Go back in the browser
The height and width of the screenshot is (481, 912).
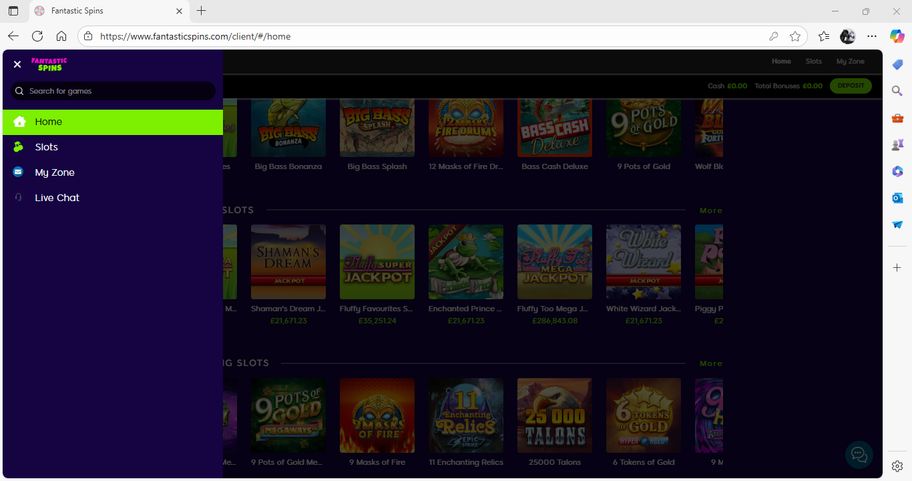click(13, 36)
